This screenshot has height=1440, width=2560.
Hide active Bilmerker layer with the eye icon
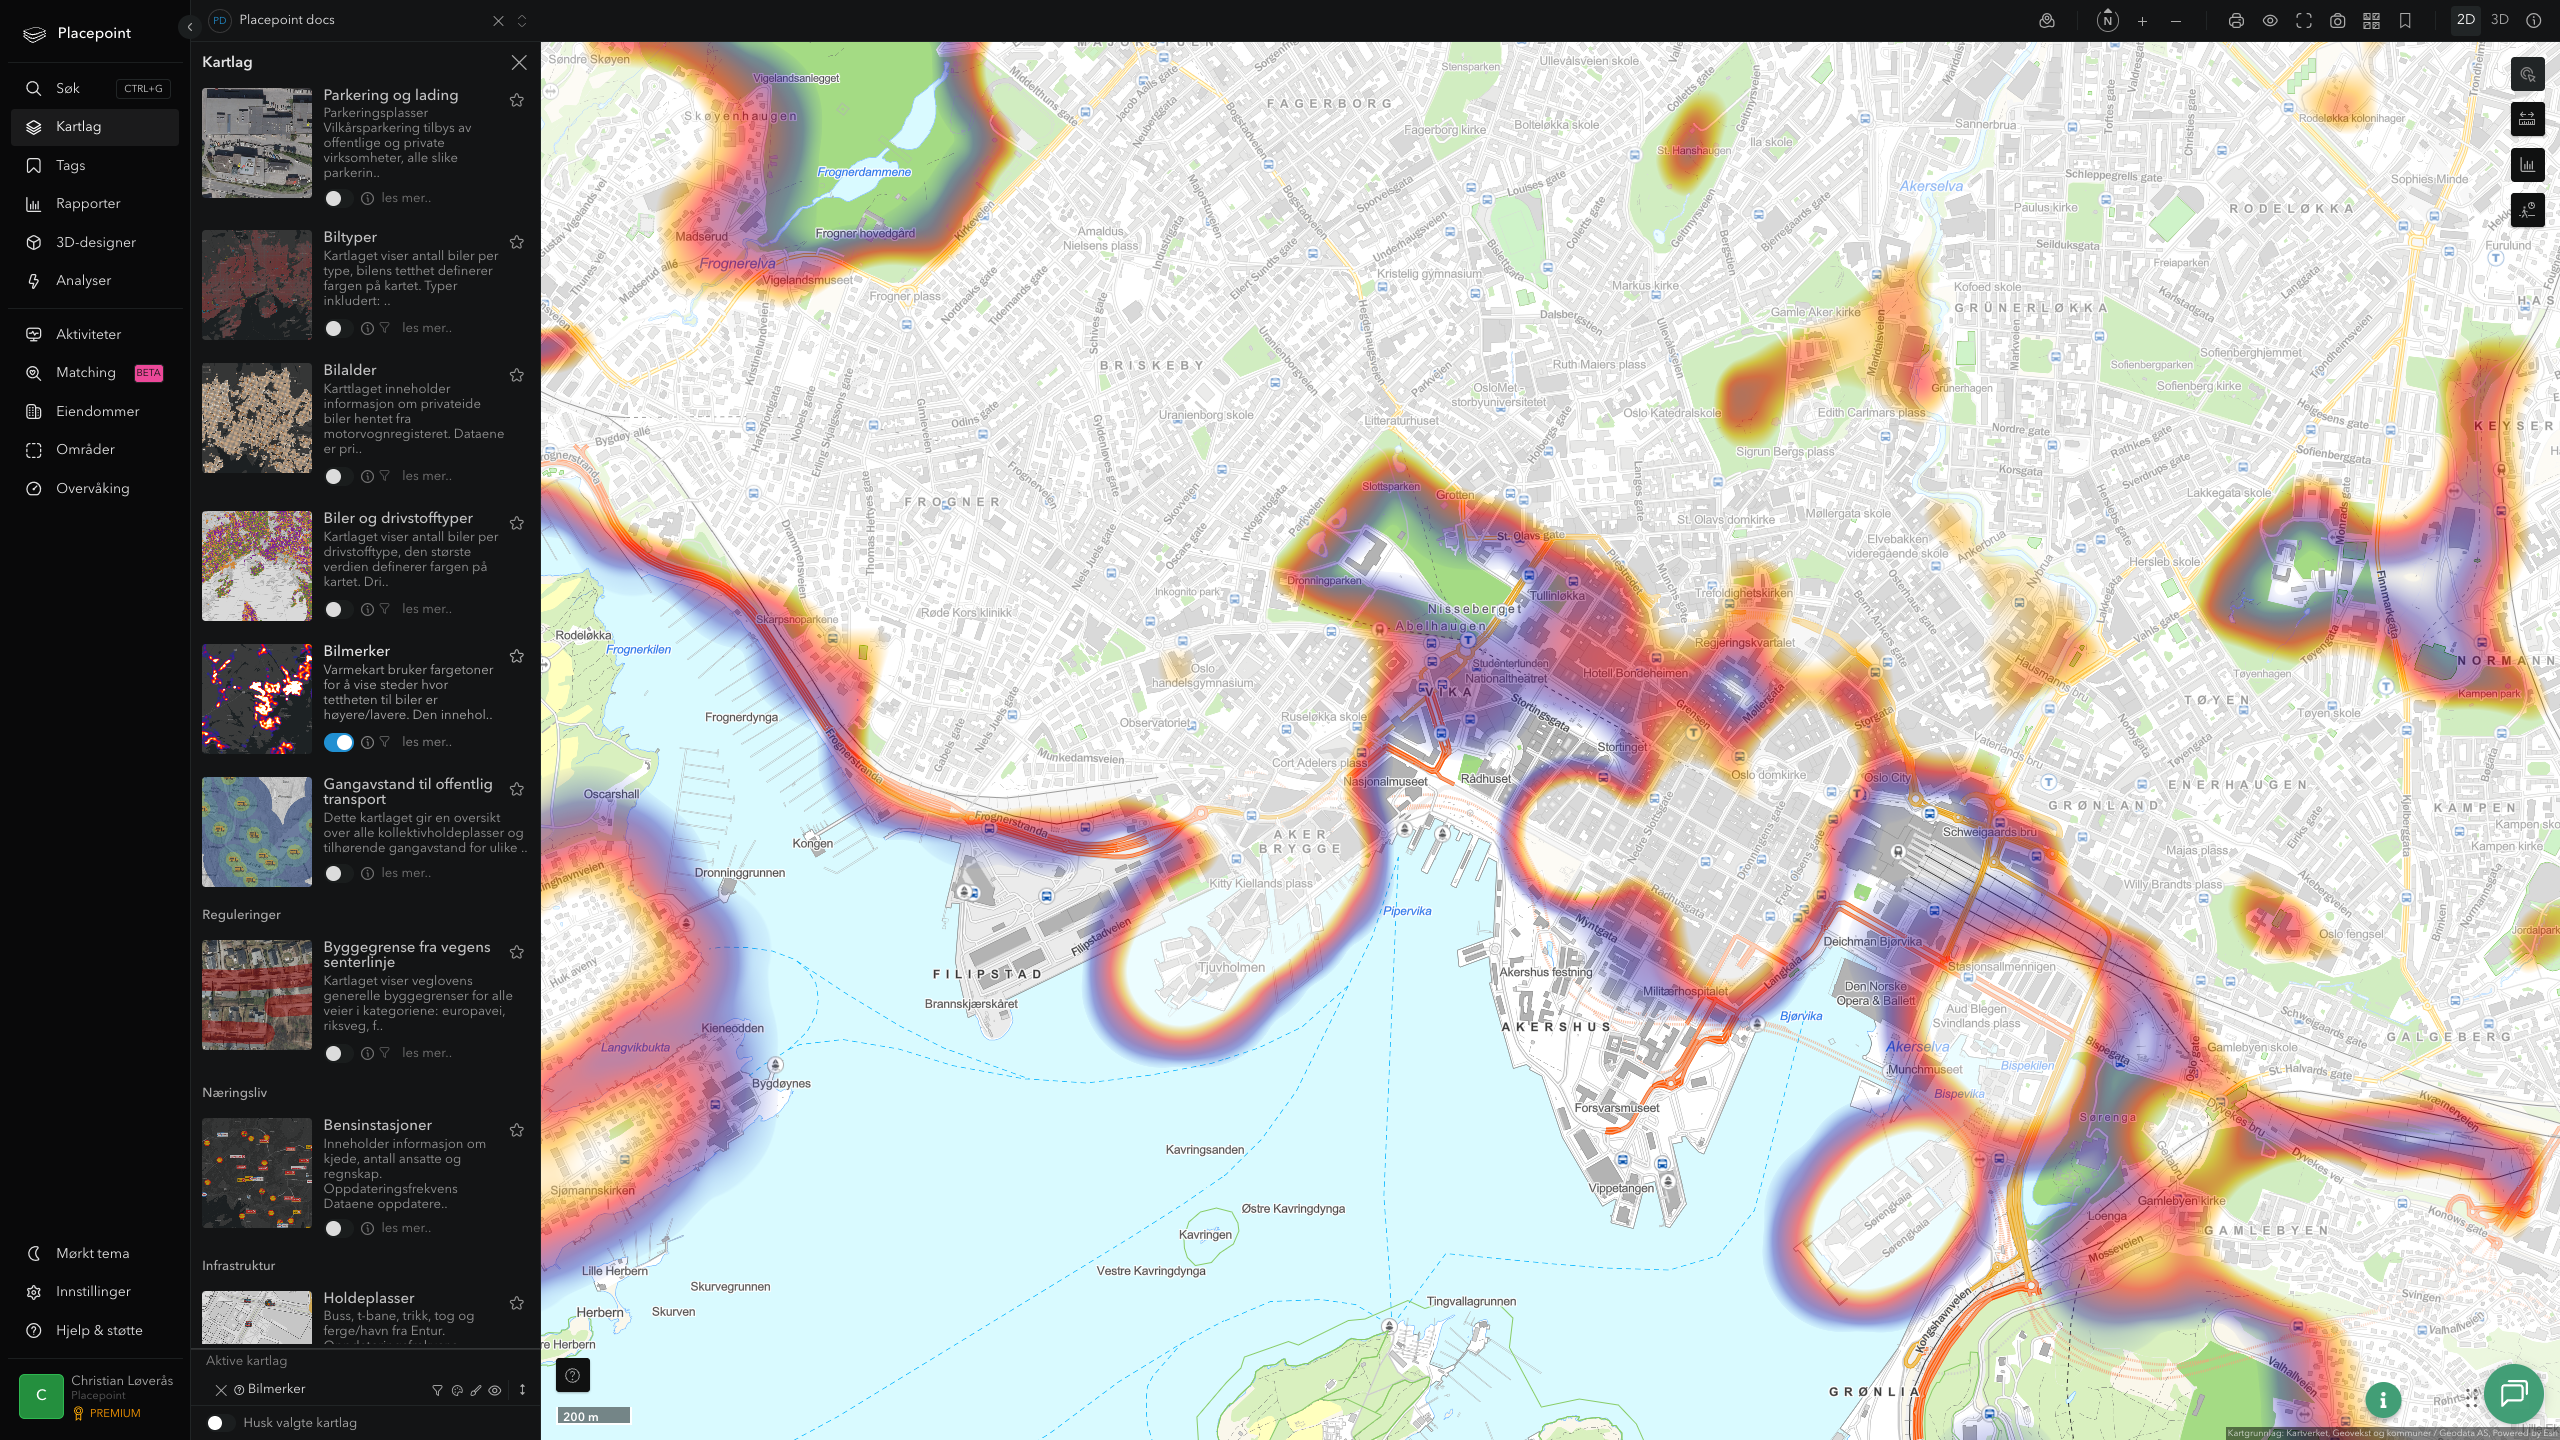(495, 1390)
